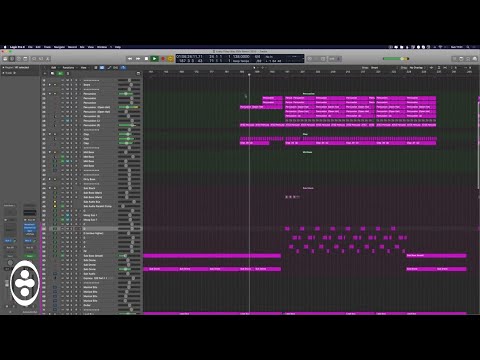Click the vertical scrollbar at right edge of tracks
The height and width of the screenshot is (360, 480).
(479, 145)
